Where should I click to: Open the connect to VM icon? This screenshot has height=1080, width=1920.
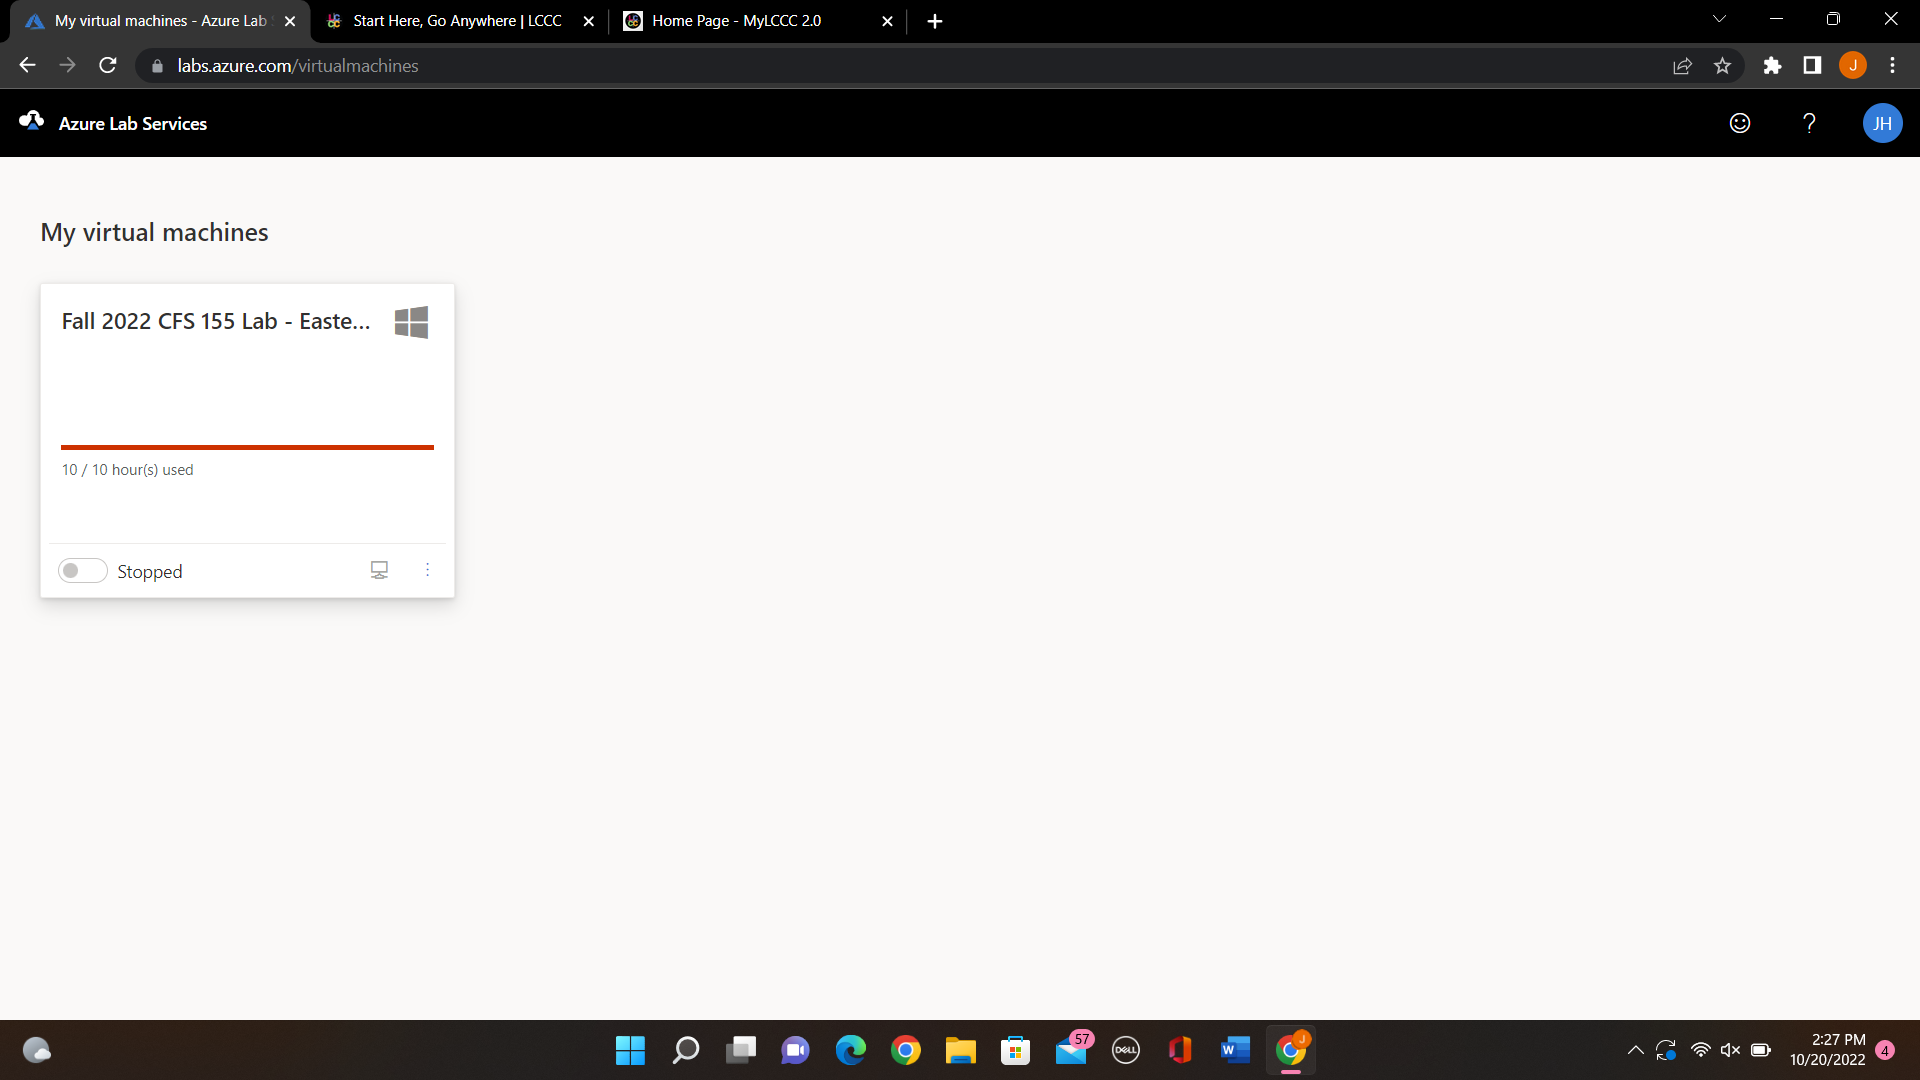tap(379, 569)
